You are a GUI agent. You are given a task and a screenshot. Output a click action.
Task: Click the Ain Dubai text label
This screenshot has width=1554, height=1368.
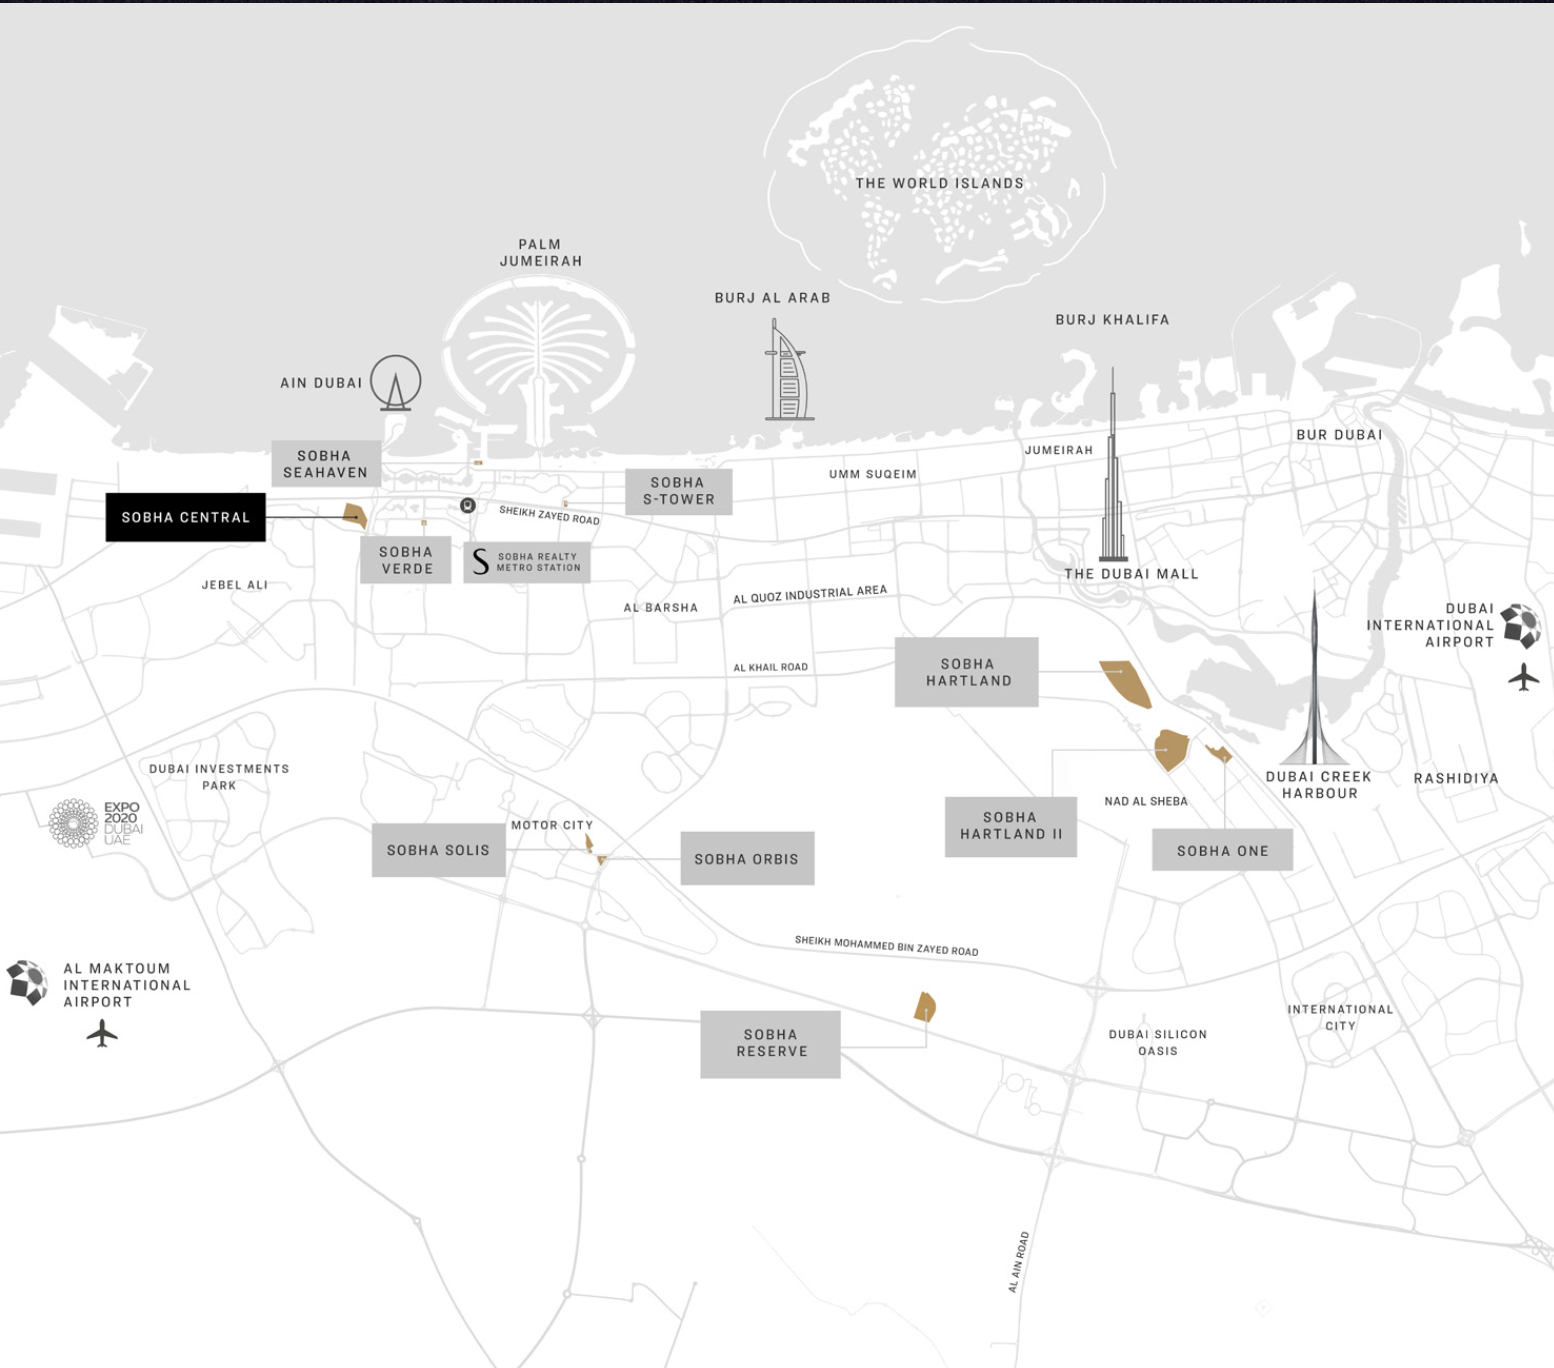point(321,383)
